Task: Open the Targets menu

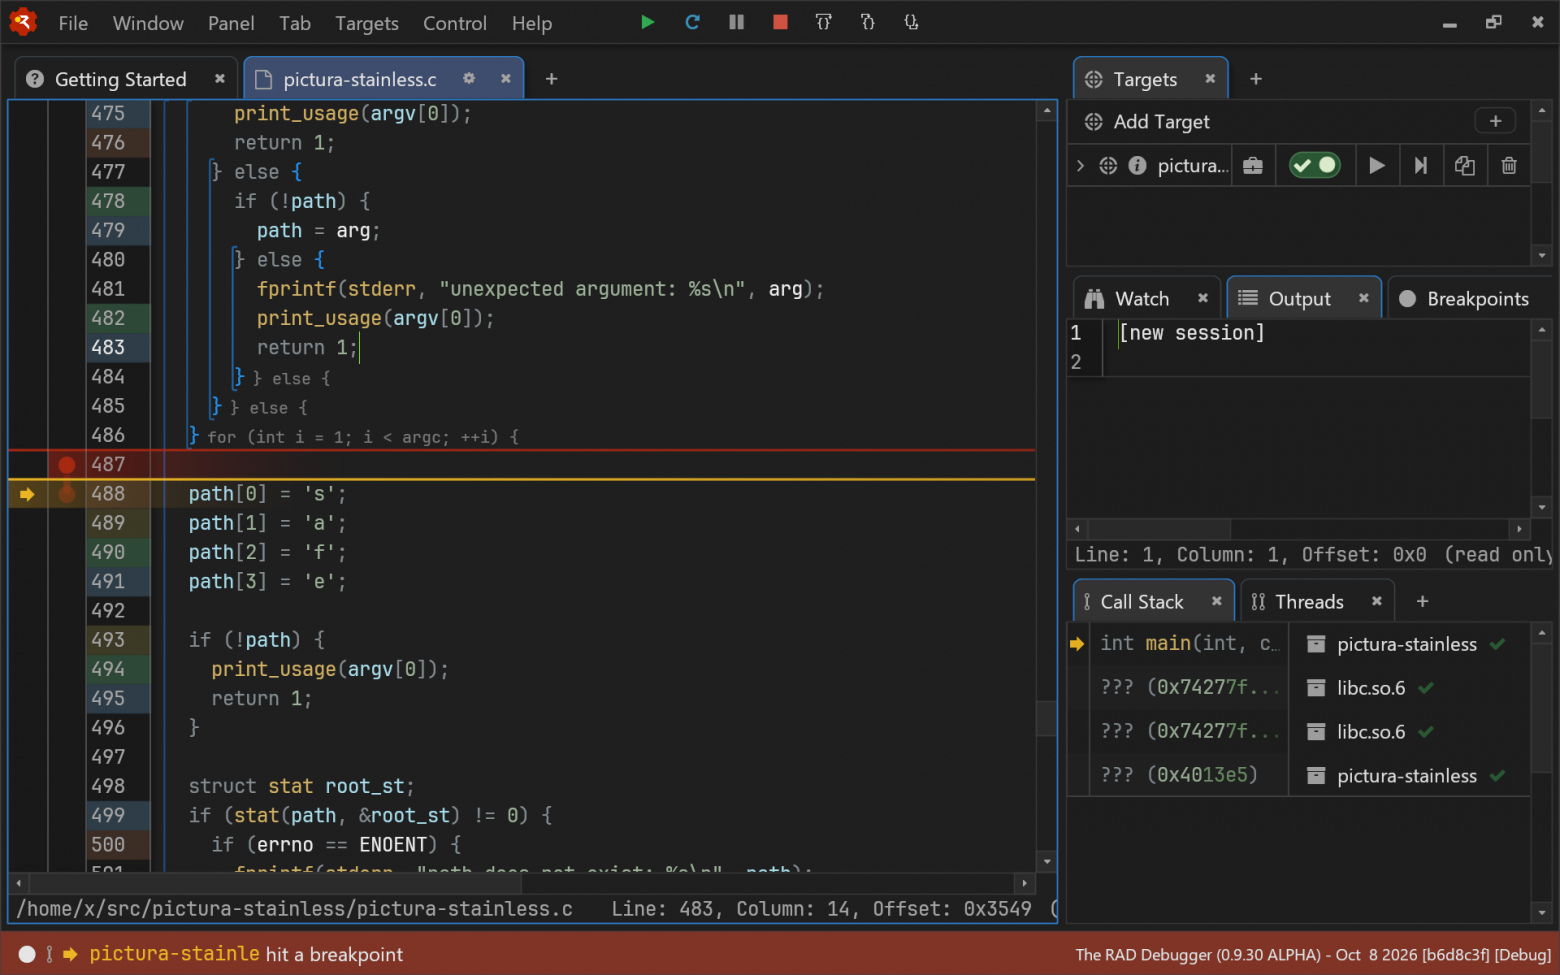Action: [x=366, y=23]
